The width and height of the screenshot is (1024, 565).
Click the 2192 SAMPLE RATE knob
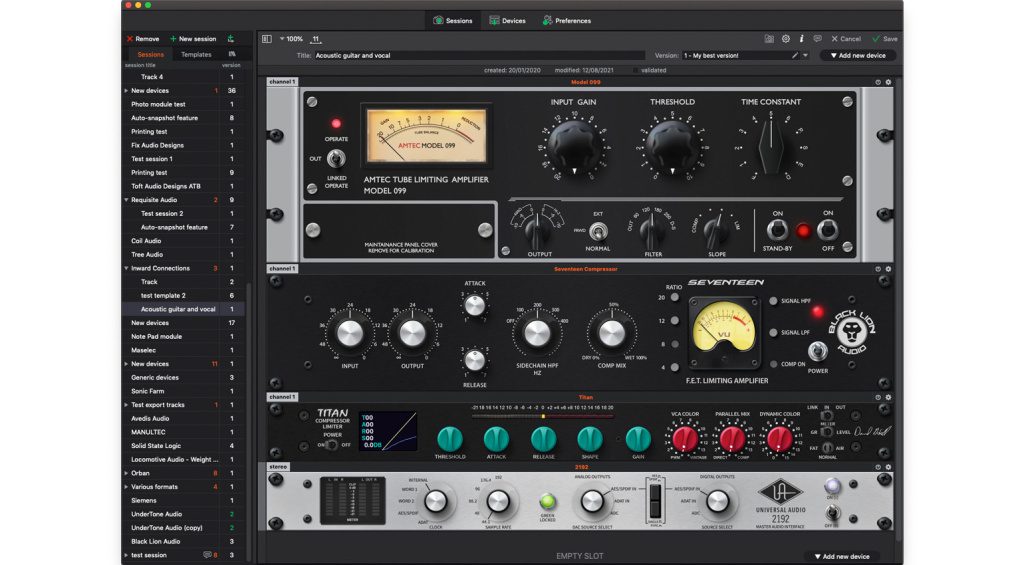(x=498, y=502)
